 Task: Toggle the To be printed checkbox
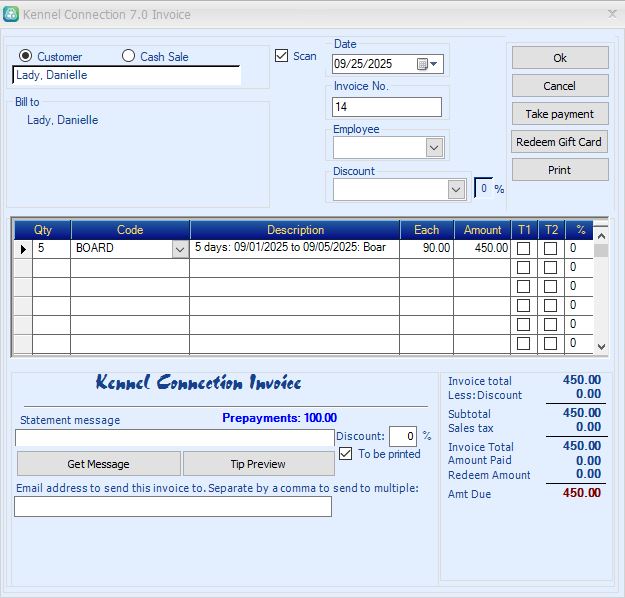point(345,454)
